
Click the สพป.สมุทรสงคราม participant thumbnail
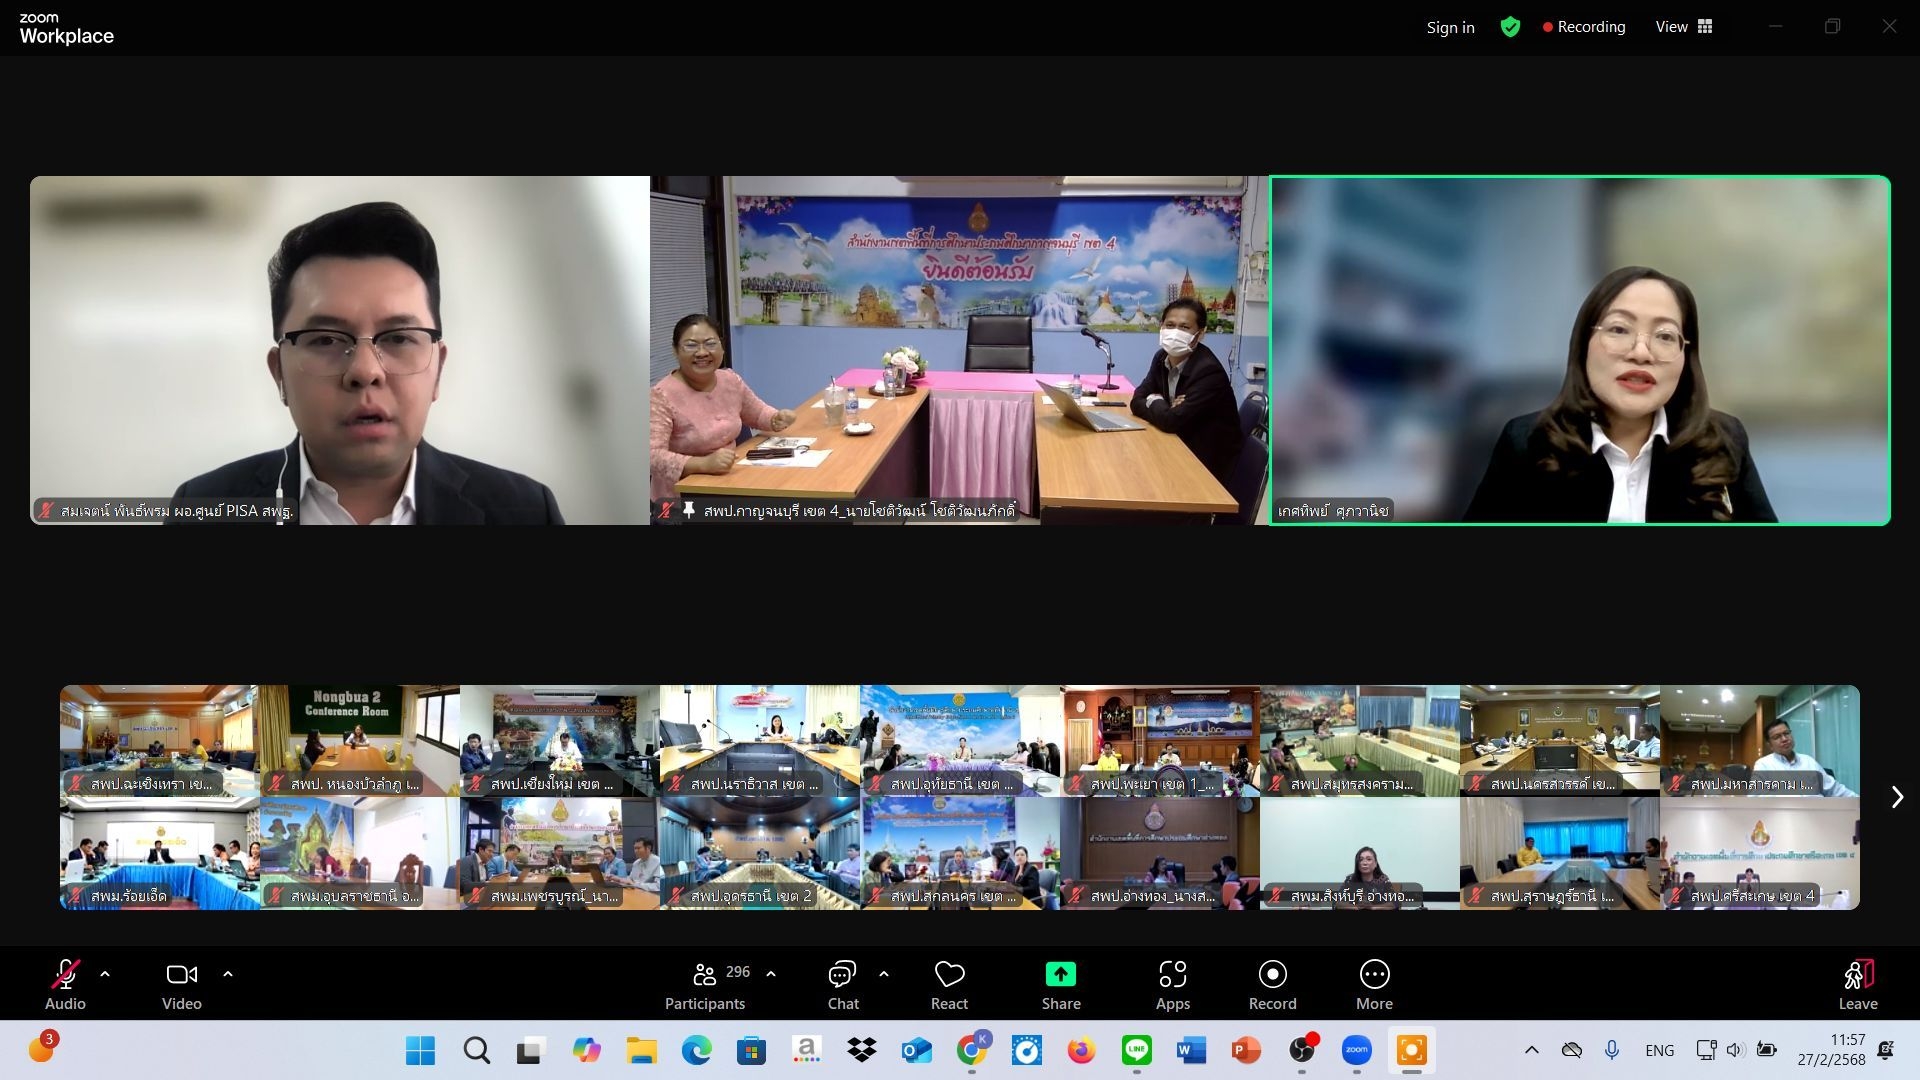(1360, 741)
